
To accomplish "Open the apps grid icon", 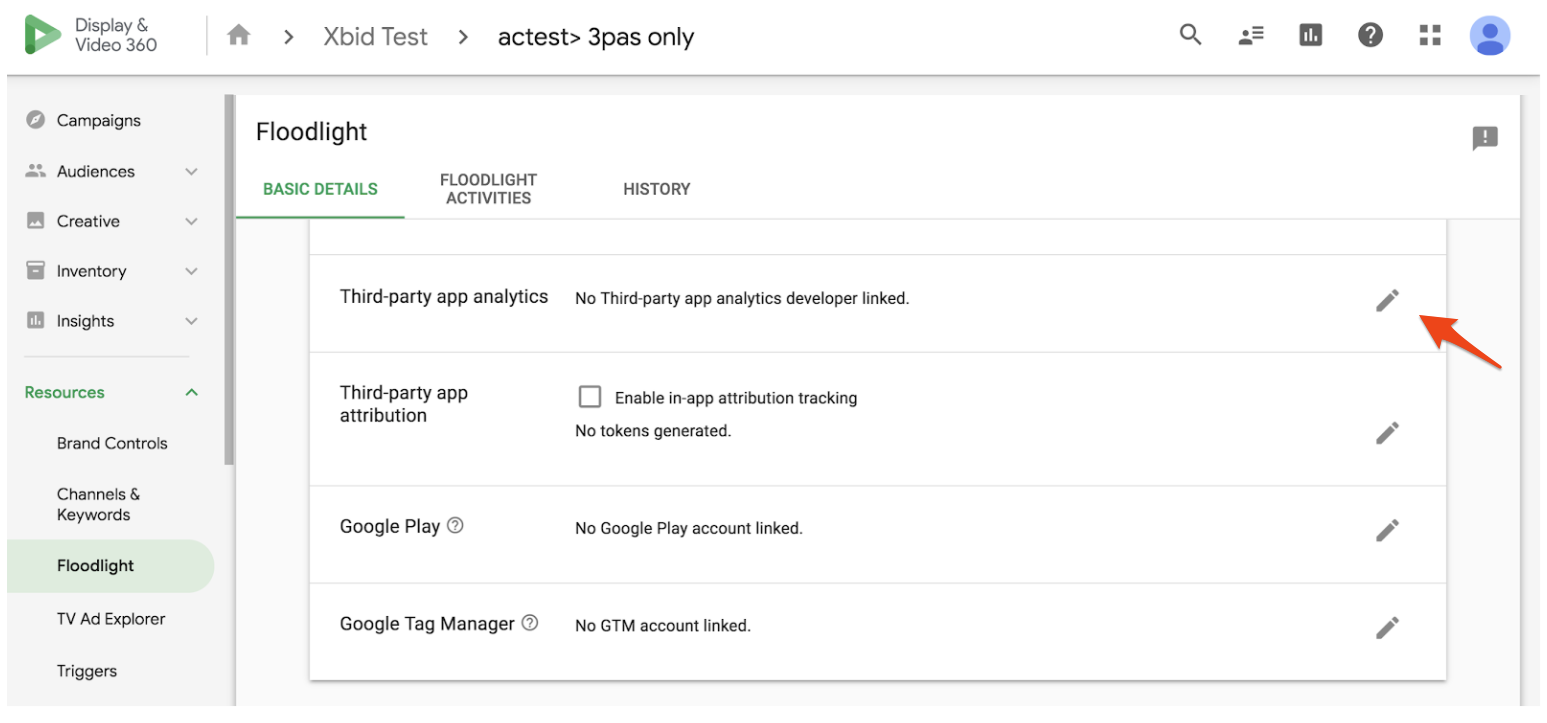I will tap(1430, 36).
